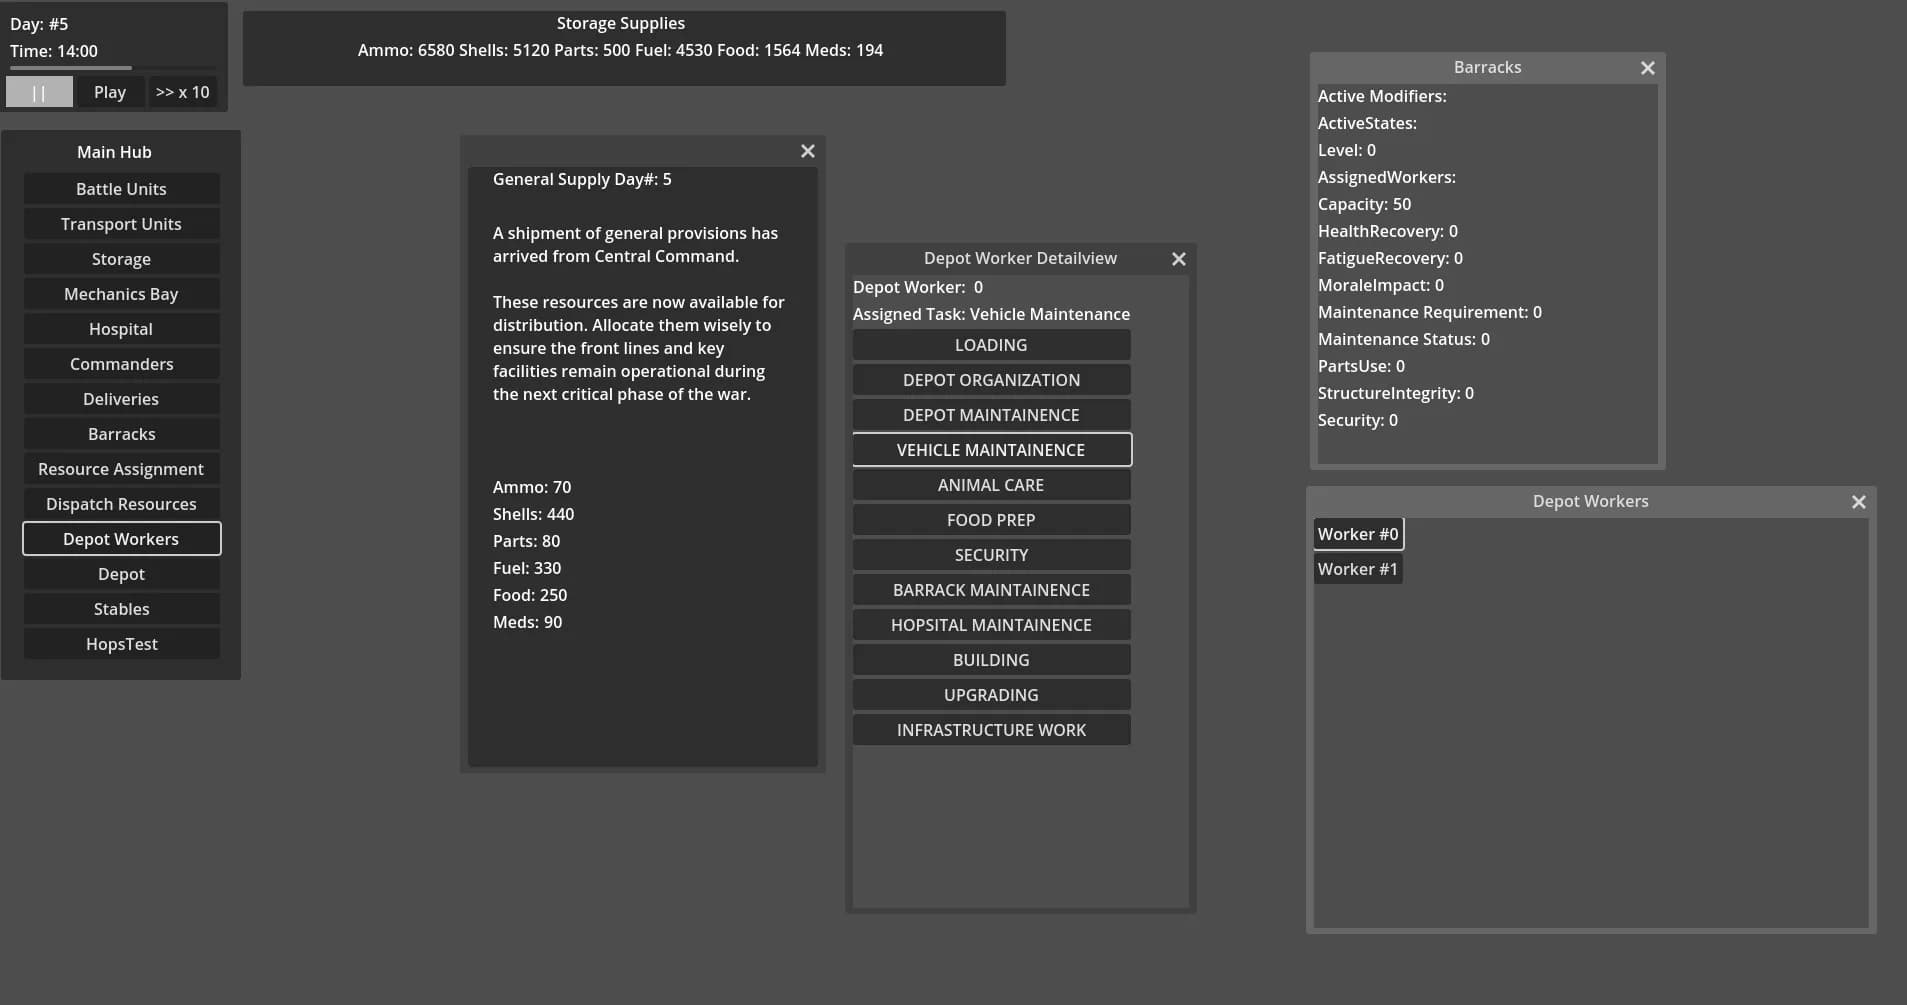
Task: Assign SECURITY task
Action: pos(991,555)
